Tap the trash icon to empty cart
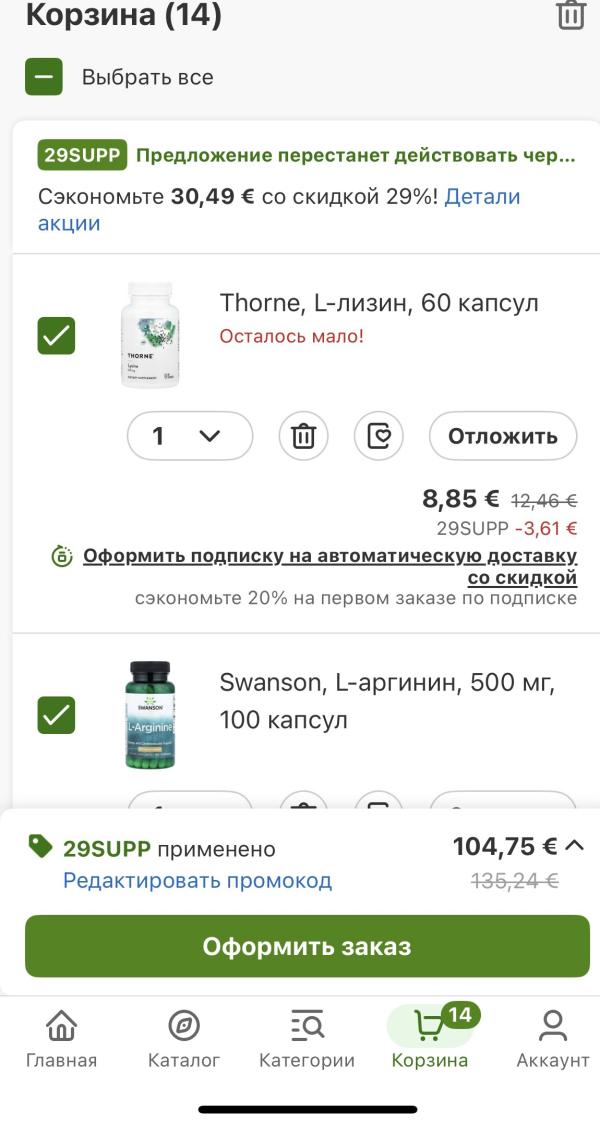This screenshot has height=1126, width=600. 570,15
